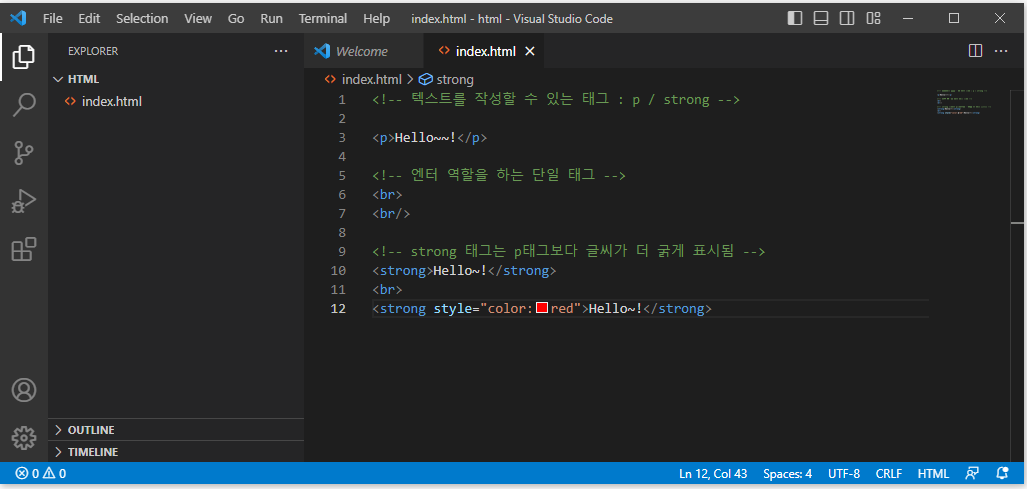Click the code minimap preview

(964, 102)
